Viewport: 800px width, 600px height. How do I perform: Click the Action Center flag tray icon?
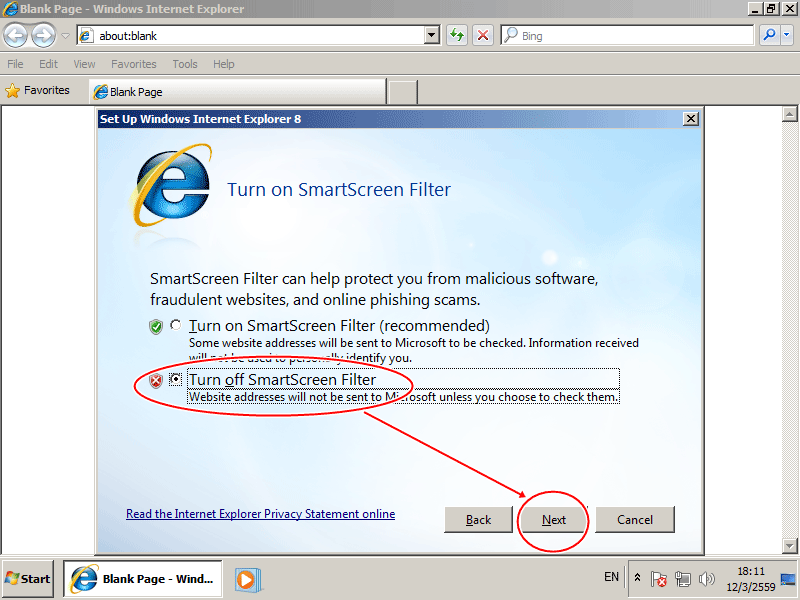[658, 579]
